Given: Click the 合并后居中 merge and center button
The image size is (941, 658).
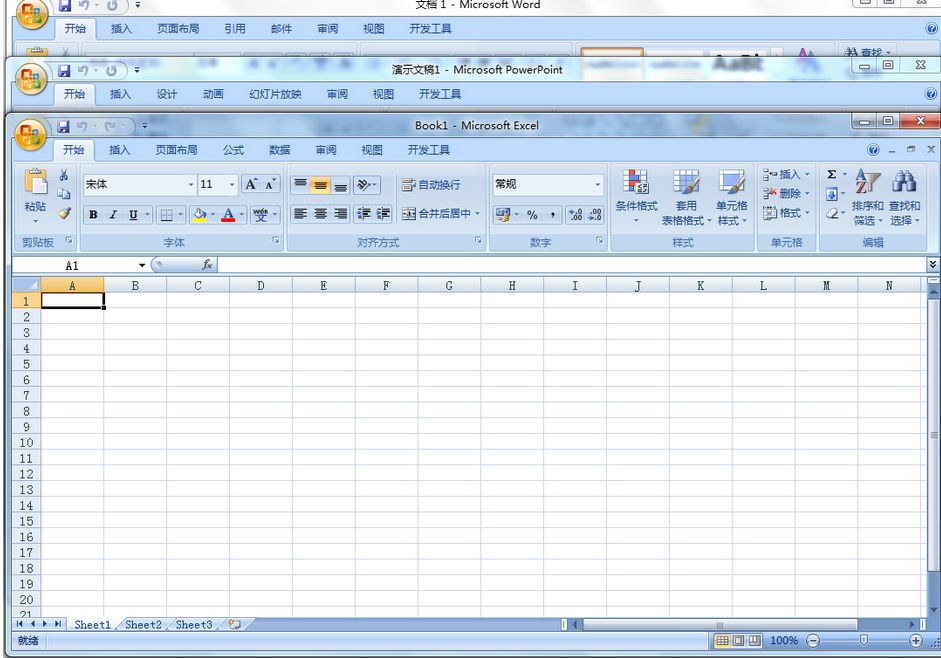Looking at the screenshot, I should click(437, 214).
